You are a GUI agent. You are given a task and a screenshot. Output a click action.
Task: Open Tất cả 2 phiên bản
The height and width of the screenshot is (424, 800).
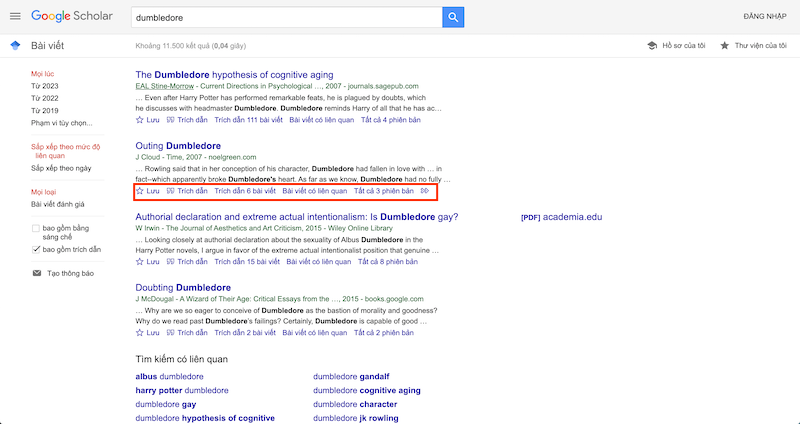(x=384, y=333)
